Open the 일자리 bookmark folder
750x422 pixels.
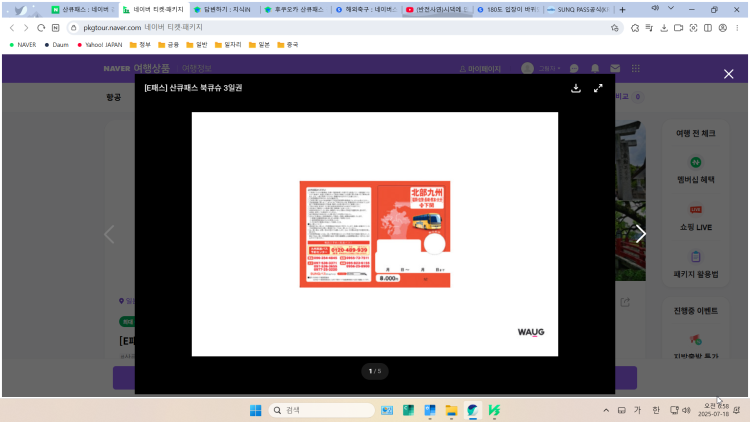[228, 44]
